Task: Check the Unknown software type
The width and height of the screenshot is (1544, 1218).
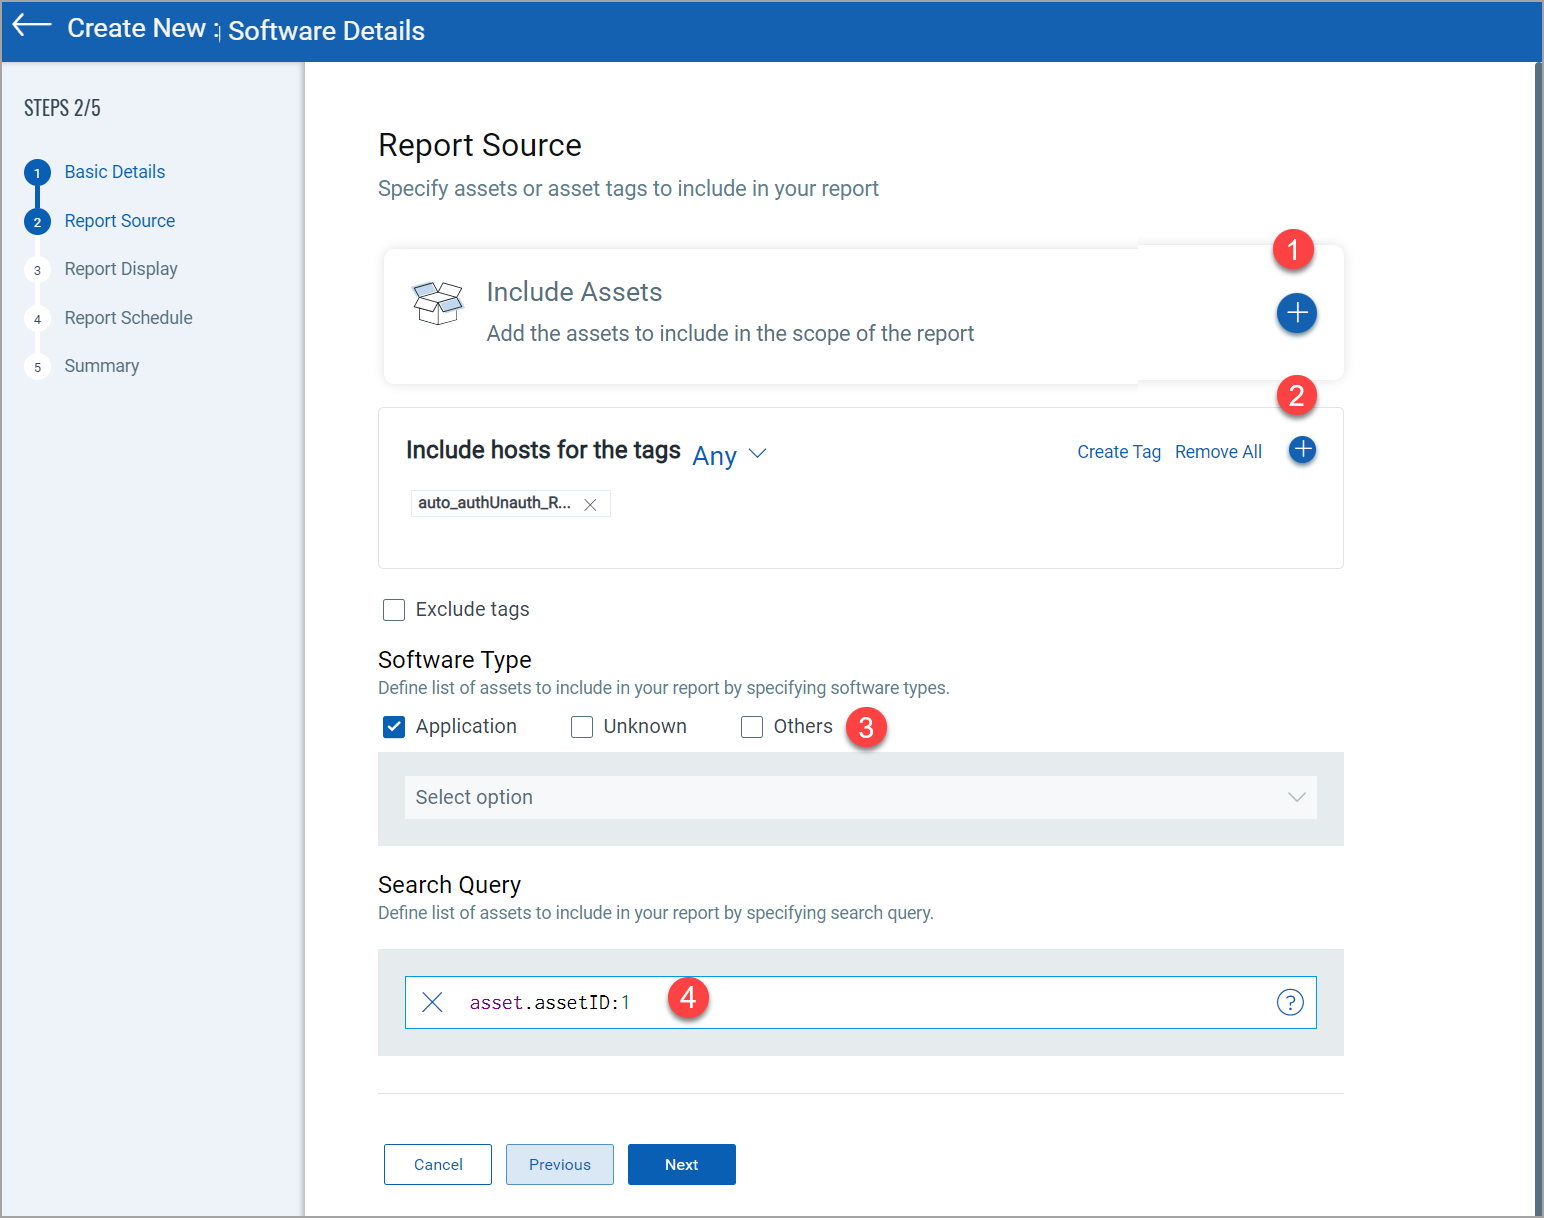Action: point(582,727)
